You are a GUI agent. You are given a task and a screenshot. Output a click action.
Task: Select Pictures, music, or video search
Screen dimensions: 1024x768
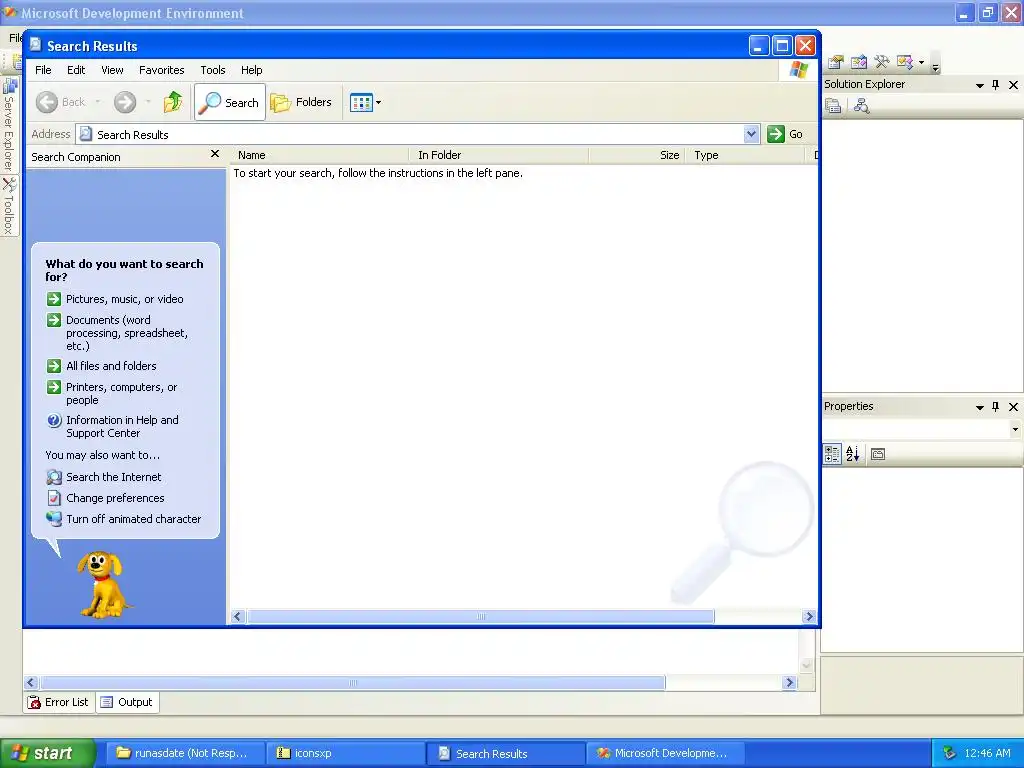(x=124, y=299)
